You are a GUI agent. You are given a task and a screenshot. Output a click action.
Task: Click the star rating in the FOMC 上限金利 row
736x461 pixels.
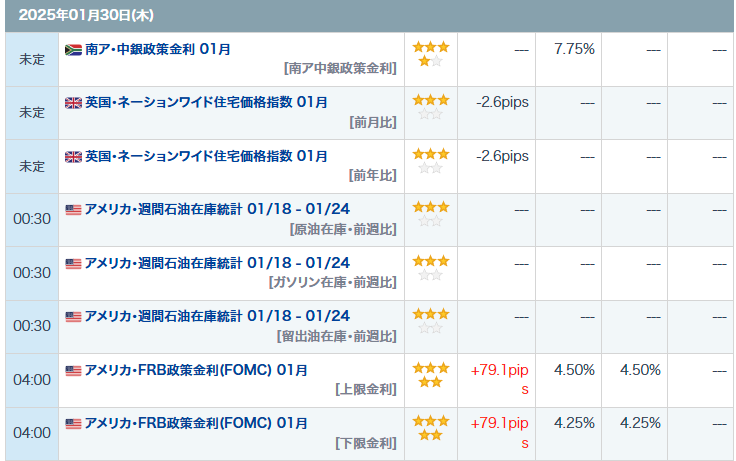pyautogui.click(x=431, y=376)
